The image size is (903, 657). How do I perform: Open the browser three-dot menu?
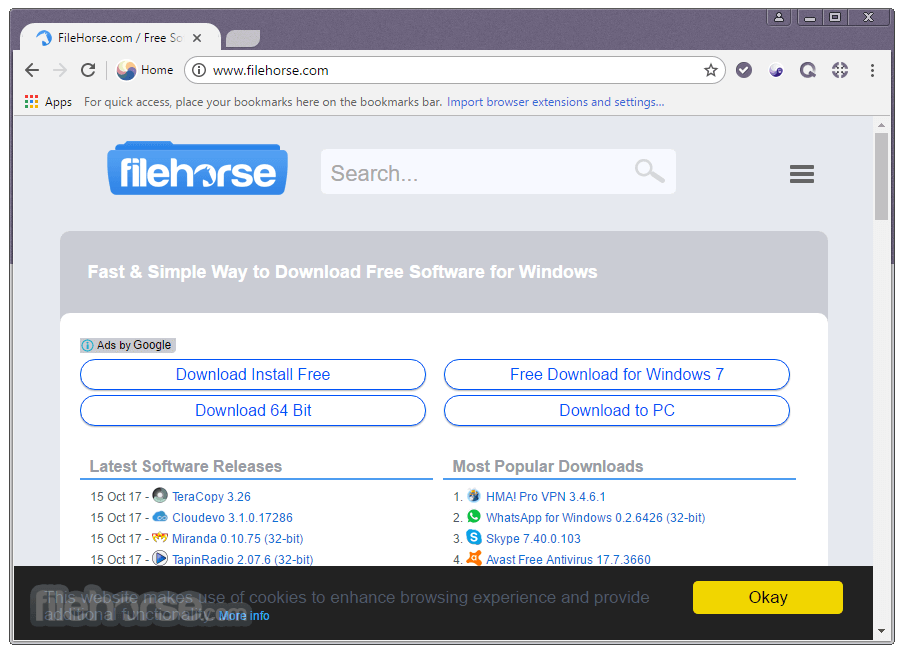872,70
